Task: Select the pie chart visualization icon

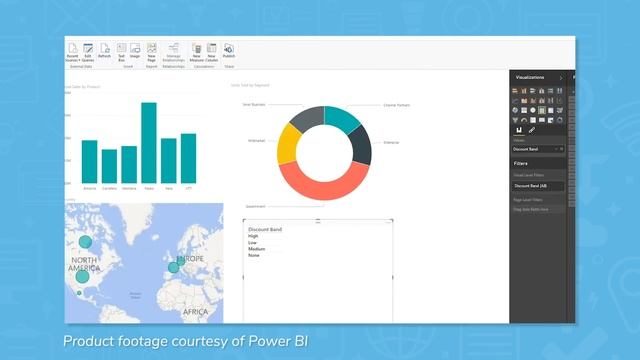Action: coord(515,110)
